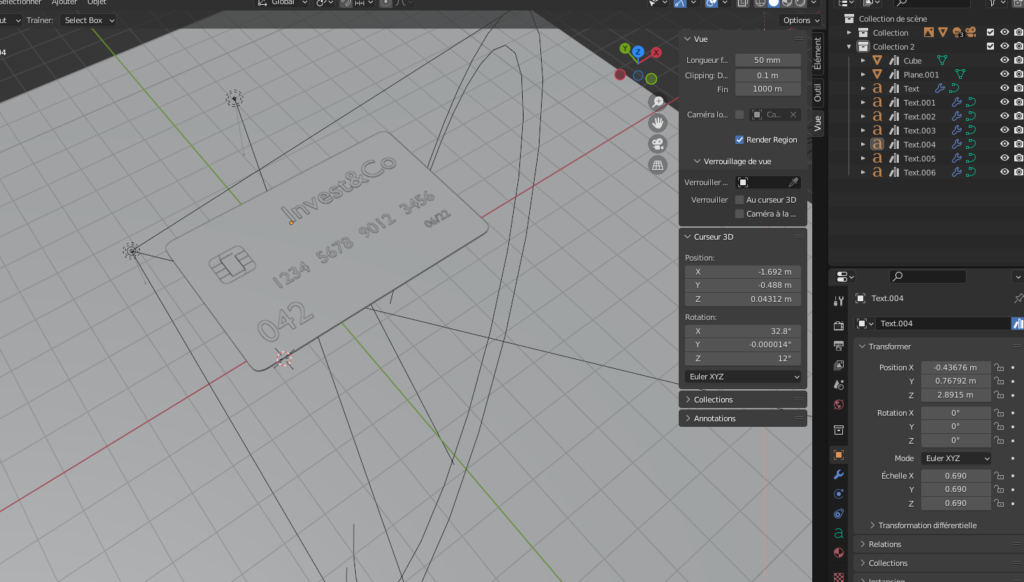This screenshot has width=1024, height=582.
Task: Click the search field in Properties editor
Action: point(927,276)
